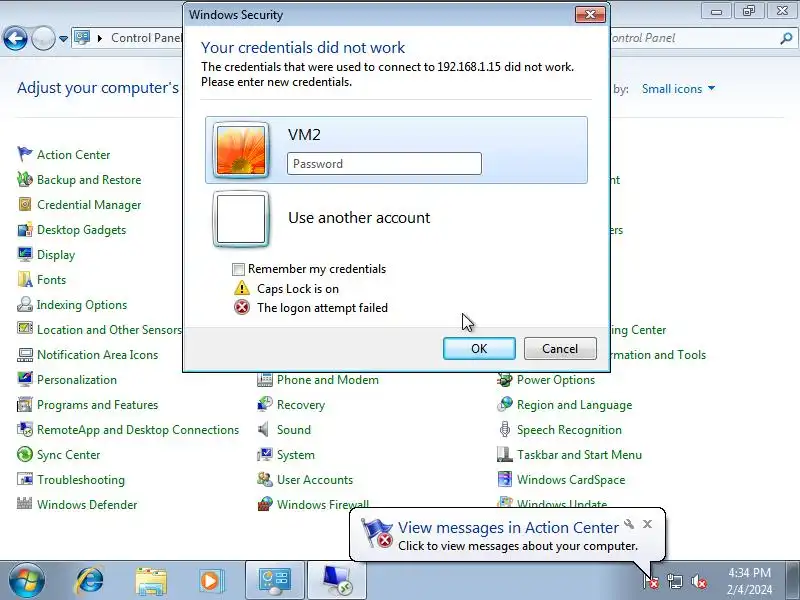Image resolution: width=800 pixels, height=600 pixels.
Task: Open the Windows CardSpace icon
Action: [x=504, y=479]
